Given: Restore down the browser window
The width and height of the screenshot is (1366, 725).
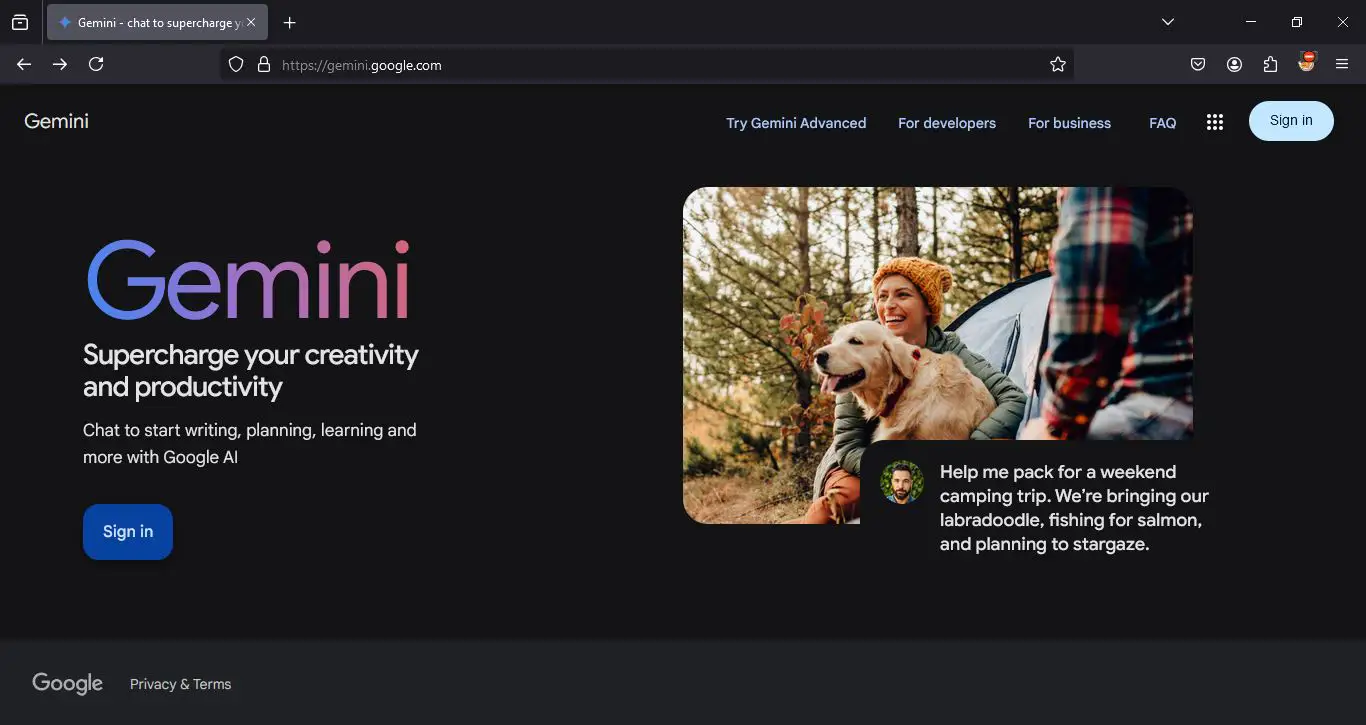Looking at the screenshot, I should pyautogui.click(x=1297, y=22).
